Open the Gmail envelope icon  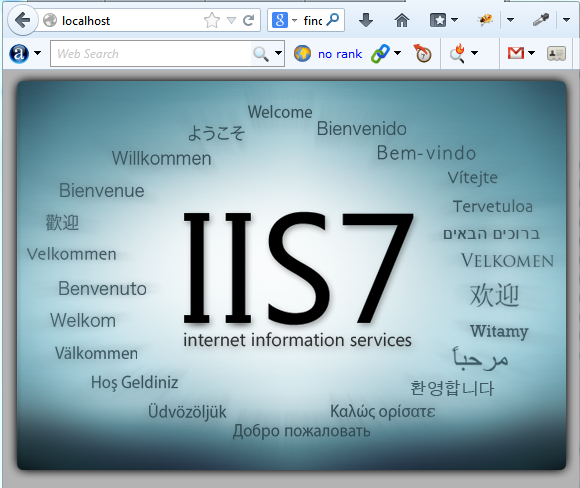tap(516, 53)
